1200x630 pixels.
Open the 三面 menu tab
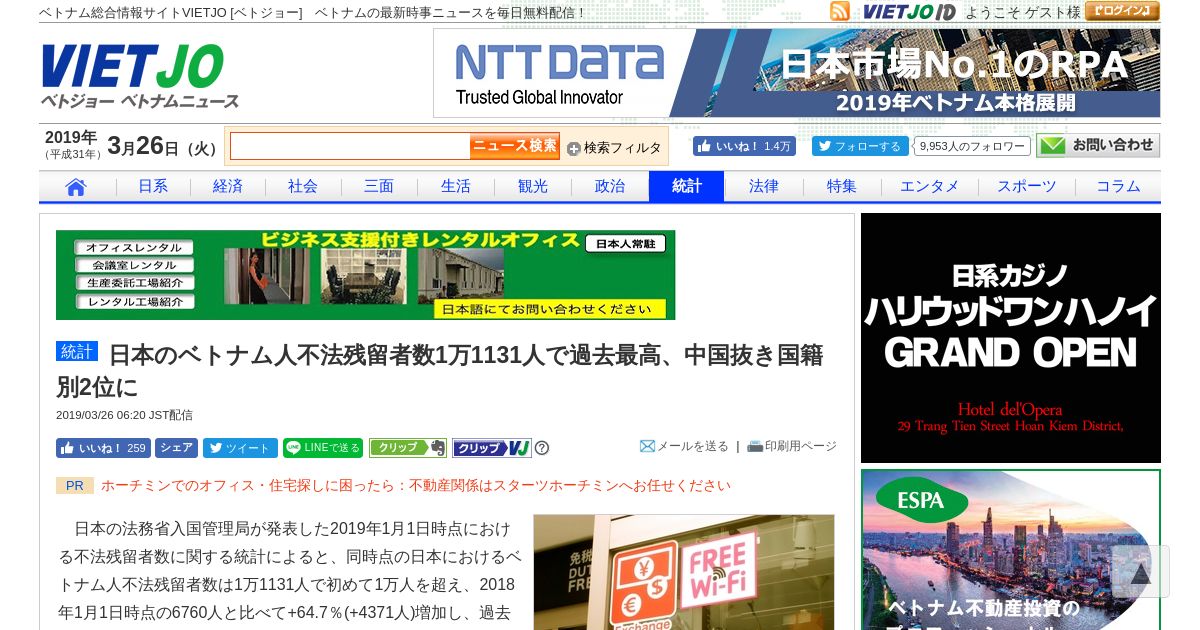click(x=379, y=186)
